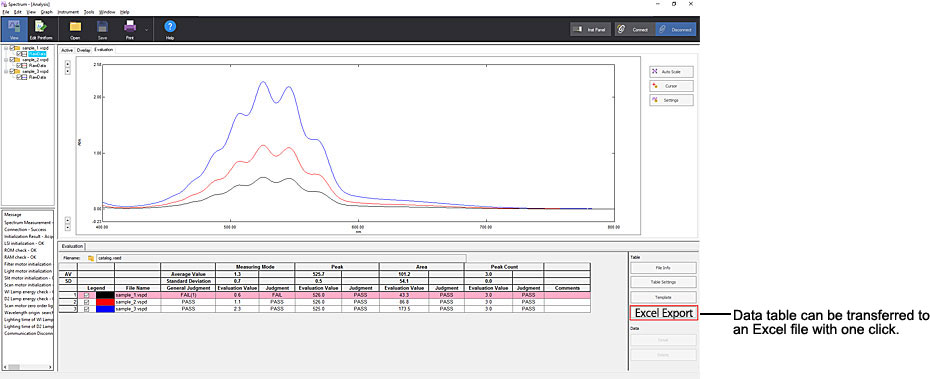Open the Graph menu

[x=47, y=12]
